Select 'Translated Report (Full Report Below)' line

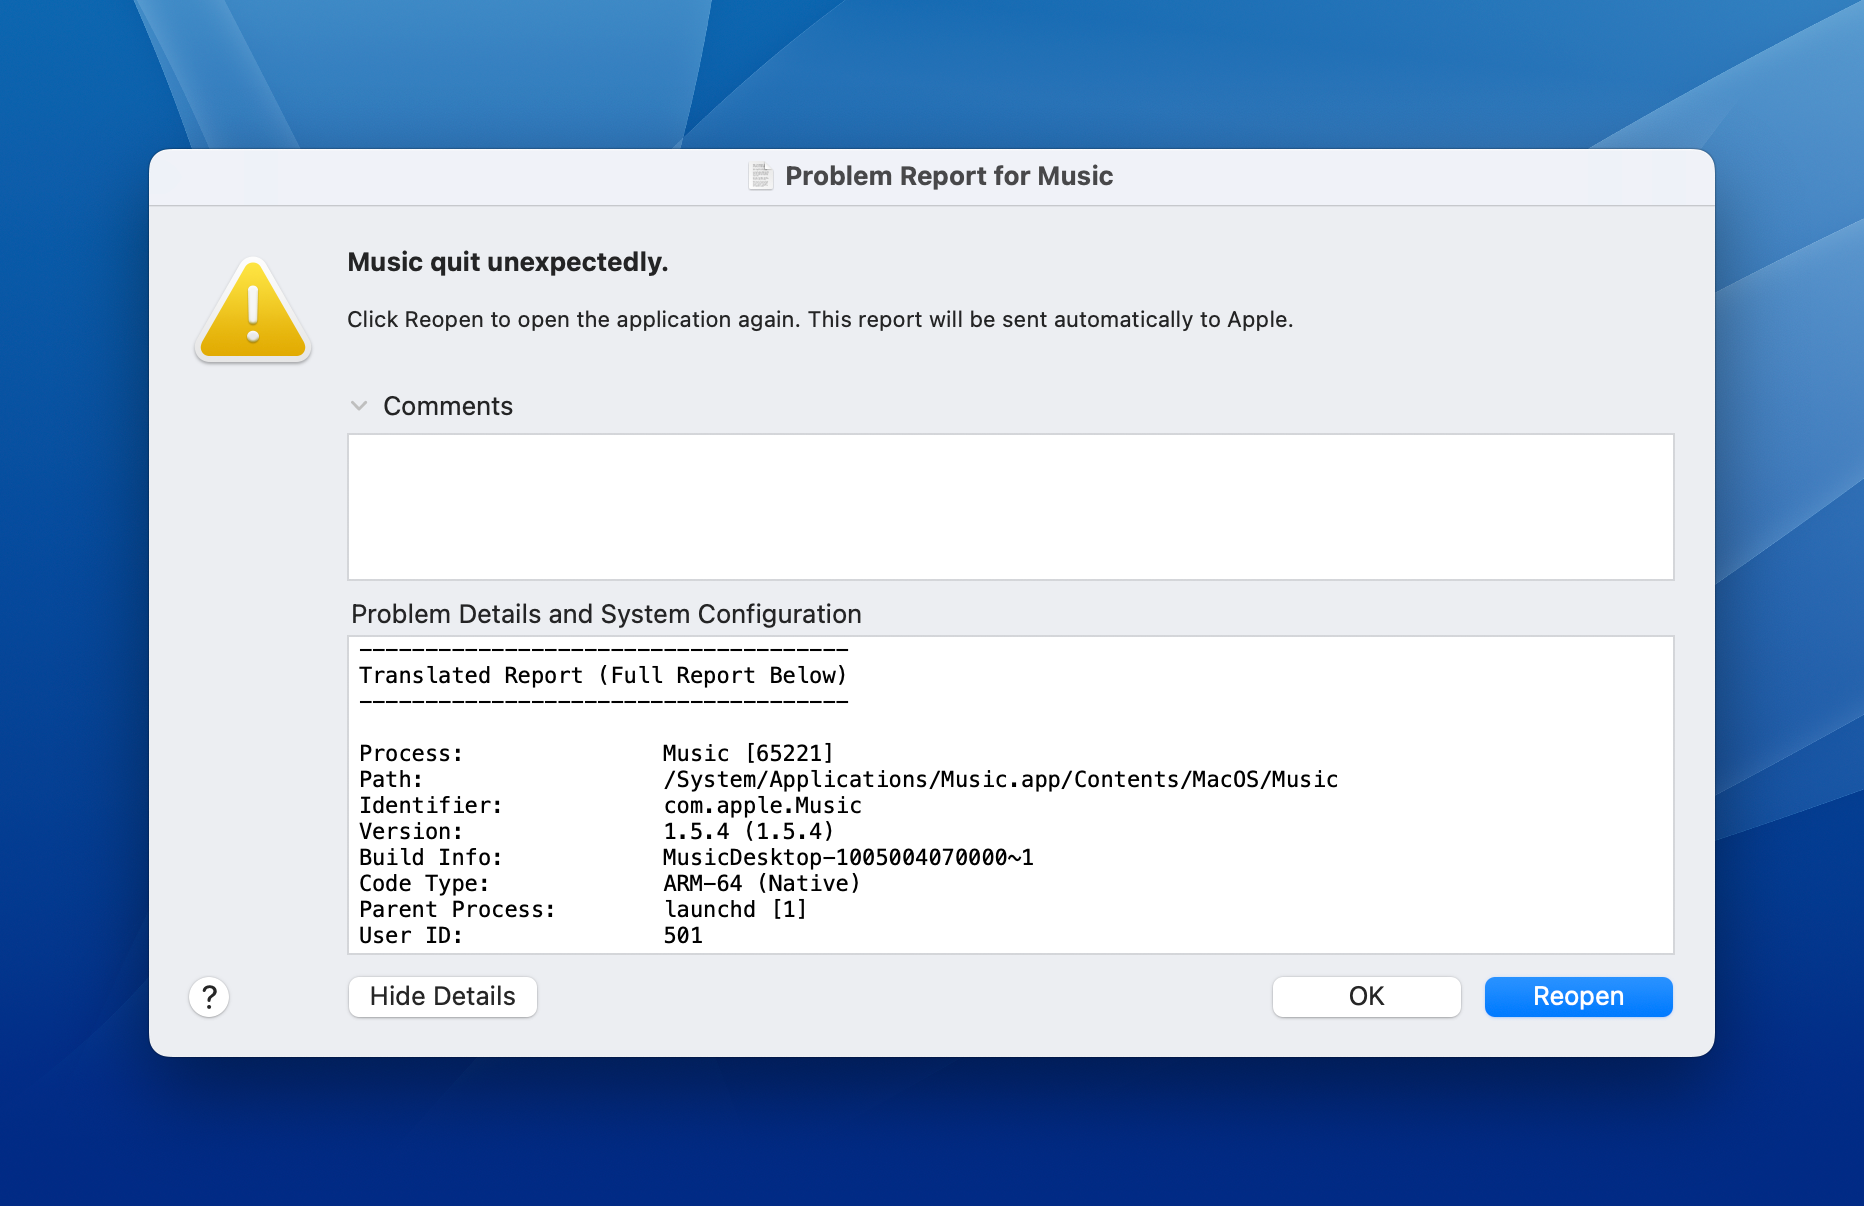click(x=603, y=676)
